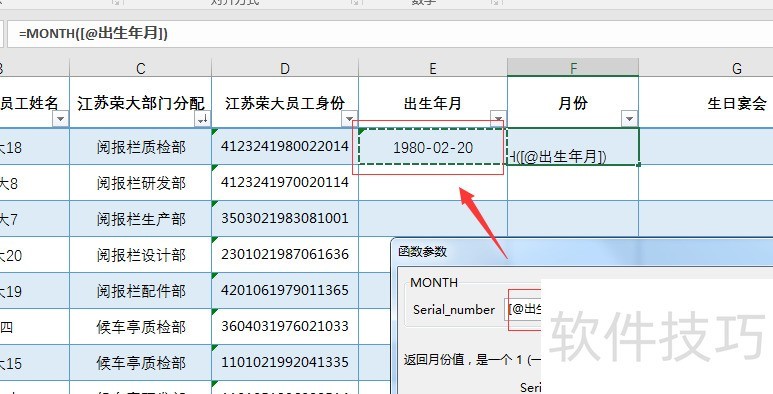Click ID cell 412324197002011
The image size is (773, 394).
[x=285, y=182]
